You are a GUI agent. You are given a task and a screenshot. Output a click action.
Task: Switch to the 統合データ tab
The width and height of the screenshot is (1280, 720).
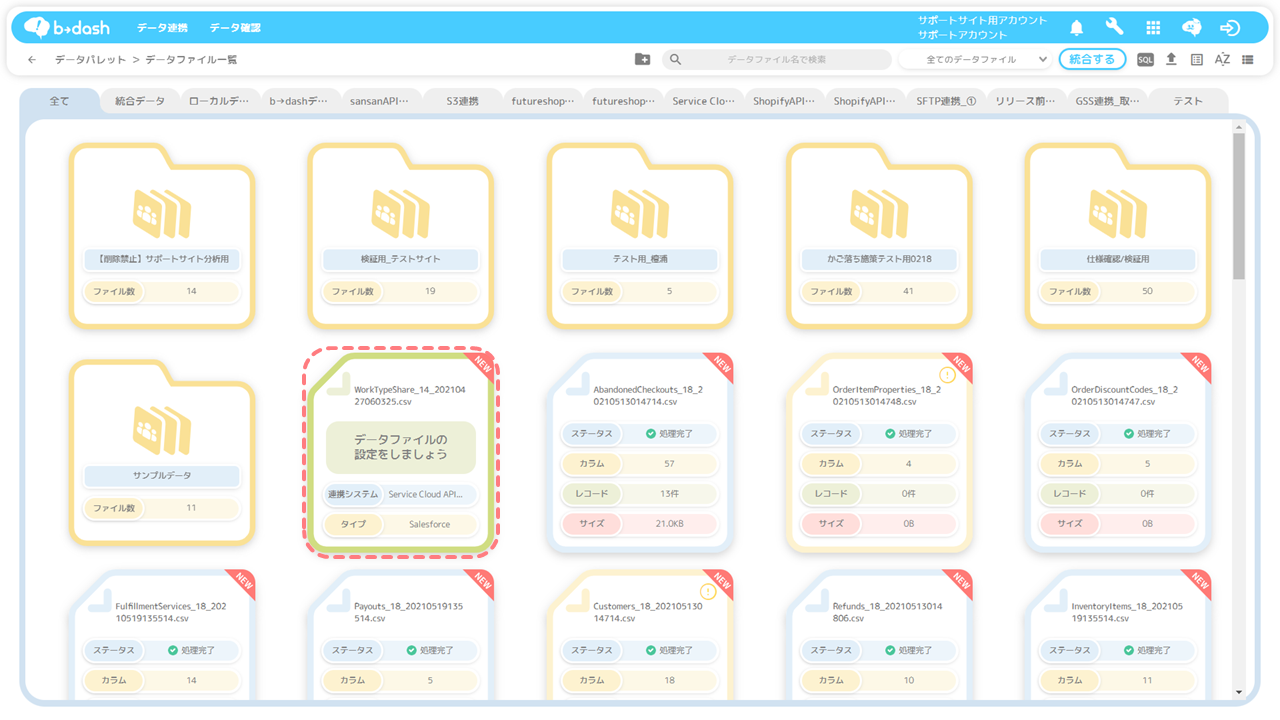[x=140, y=101]
